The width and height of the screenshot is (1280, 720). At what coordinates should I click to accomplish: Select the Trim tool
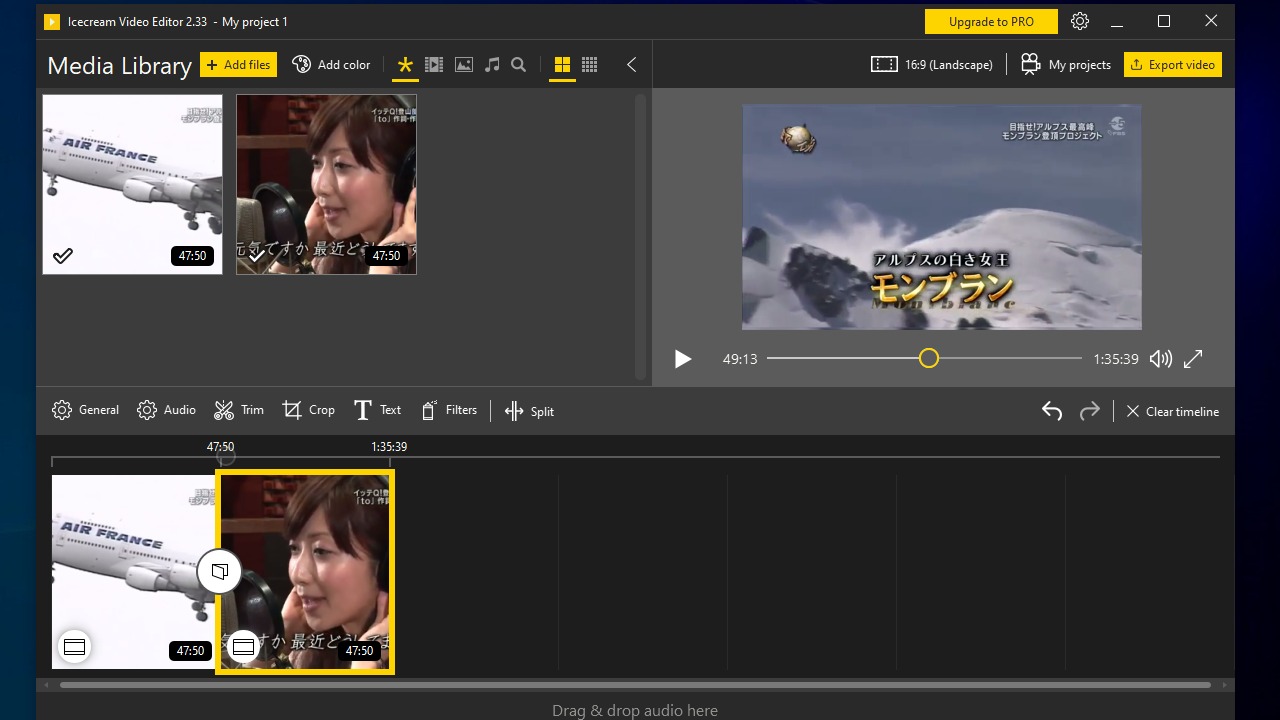coord(238,410)
